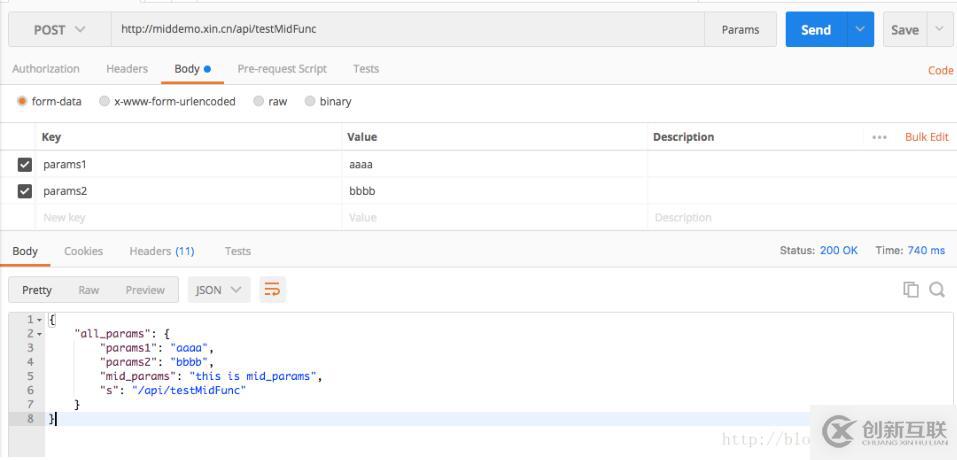Switch to the request Headers tab

click(126, 69)
